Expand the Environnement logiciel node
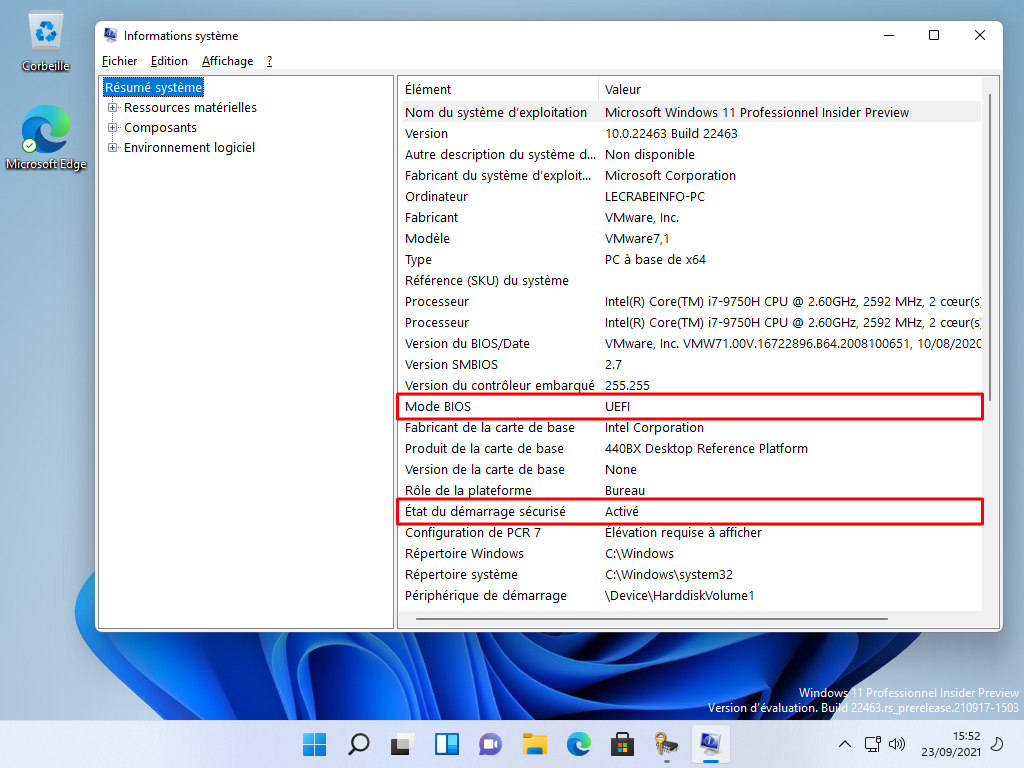Viewport: 1024px width, 768px height. (112, 148)
